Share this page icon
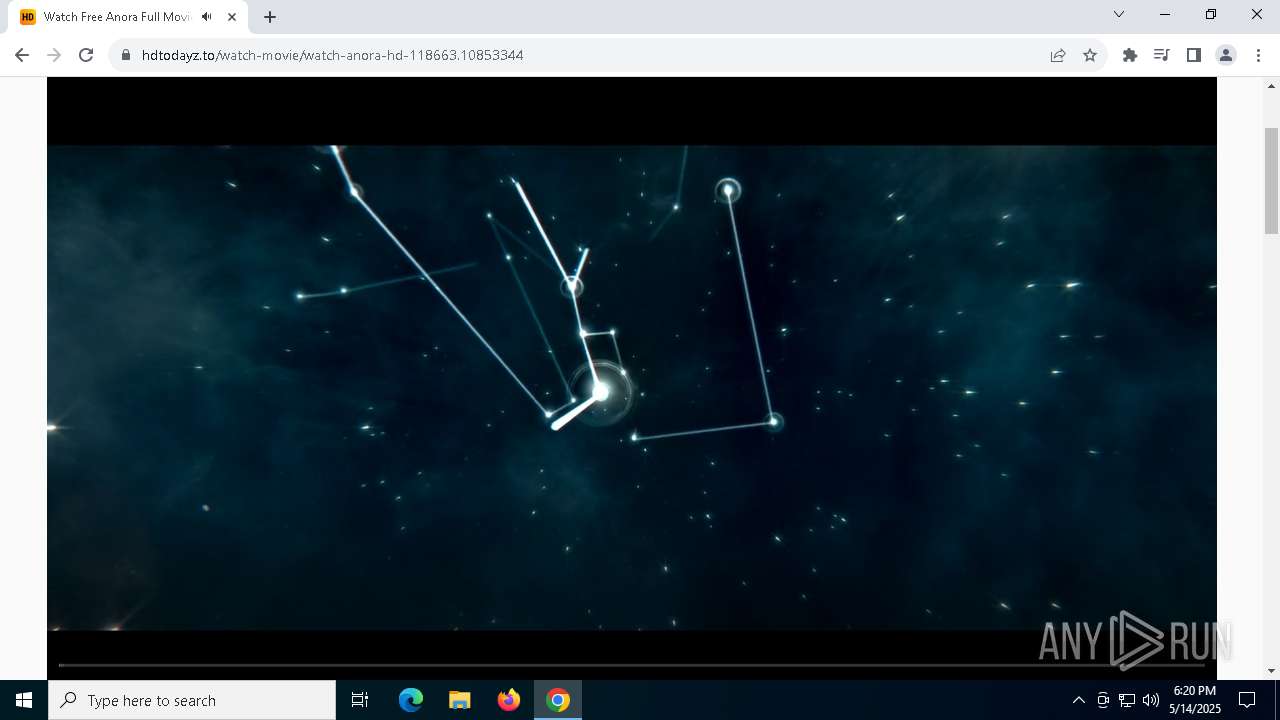This screenshot has height=720, width=1280. 1058,55
